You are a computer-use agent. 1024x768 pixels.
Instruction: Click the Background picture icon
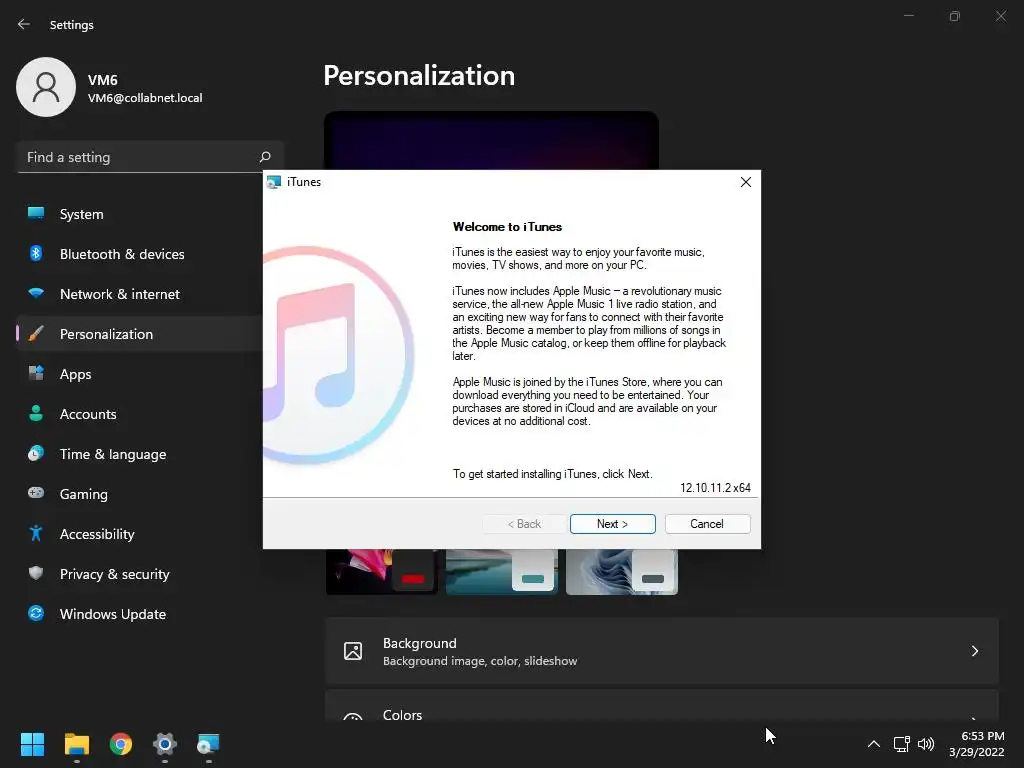pyautogui.click(x=353, y=651)
